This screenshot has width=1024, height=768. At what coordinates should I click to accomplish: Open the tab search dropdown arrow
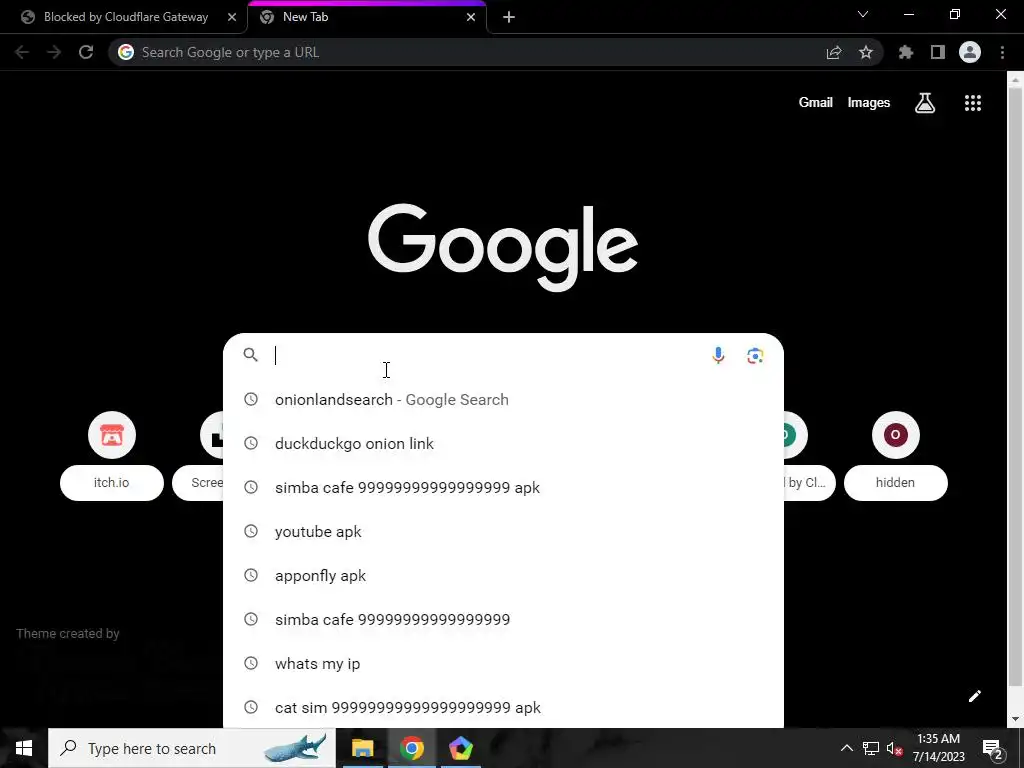pos(863,14)
